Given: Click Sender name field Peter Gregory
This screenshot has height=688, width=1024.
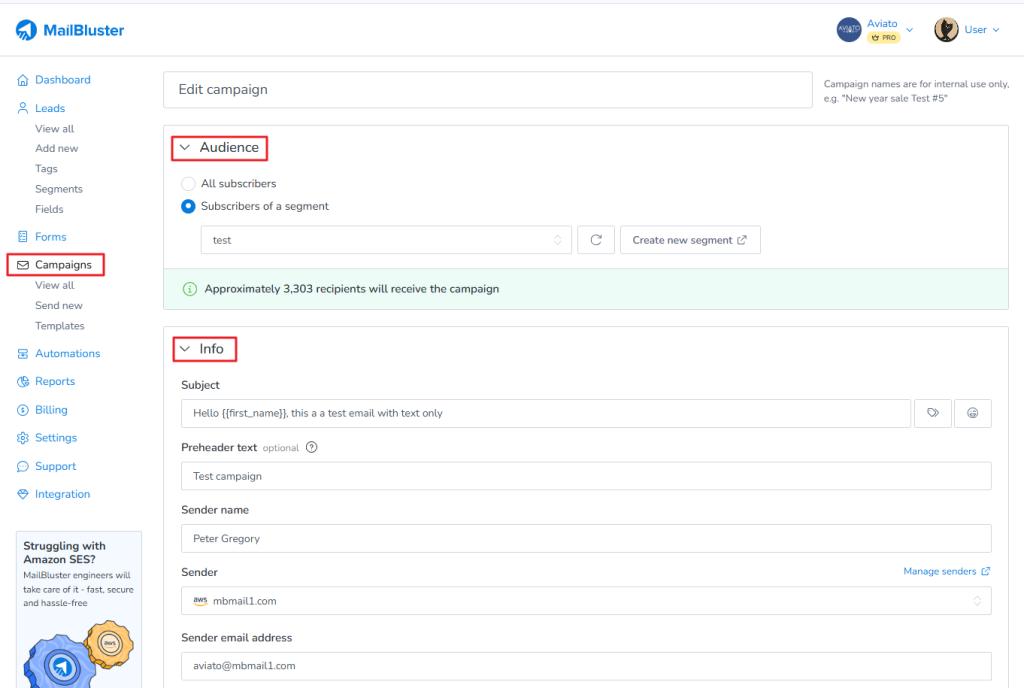Looking at the screenshot, I should (586, 539).
